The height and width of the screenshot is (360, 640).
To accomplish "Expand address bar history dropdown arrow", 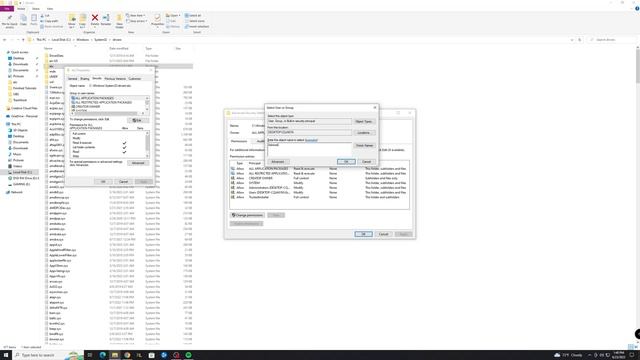I will tap(572, 40).
